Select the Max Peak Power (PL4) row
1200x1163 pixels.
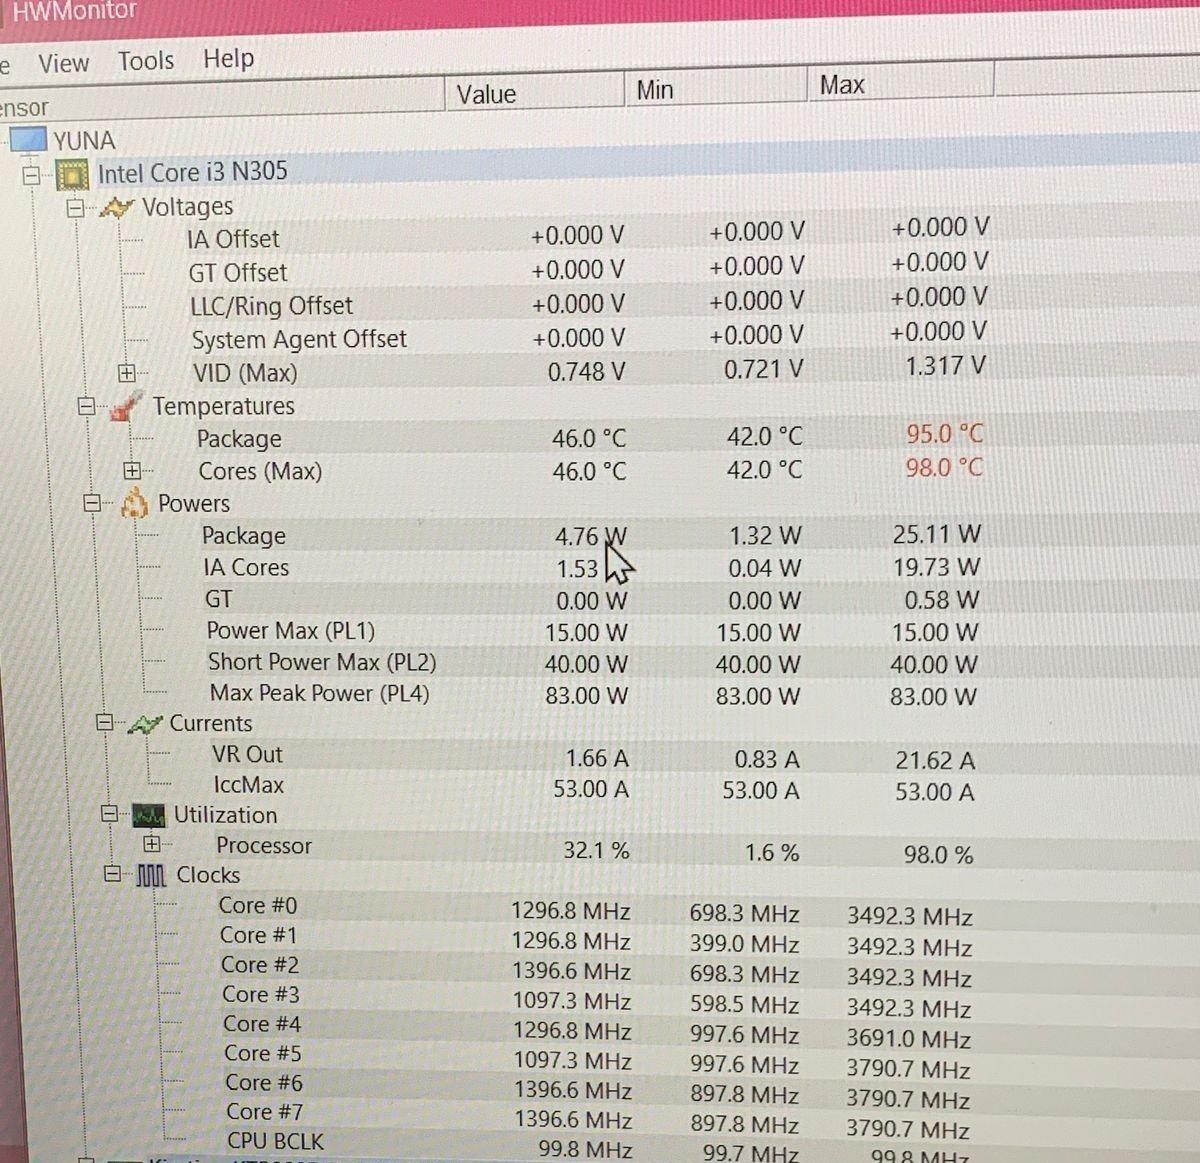point(320,693)
